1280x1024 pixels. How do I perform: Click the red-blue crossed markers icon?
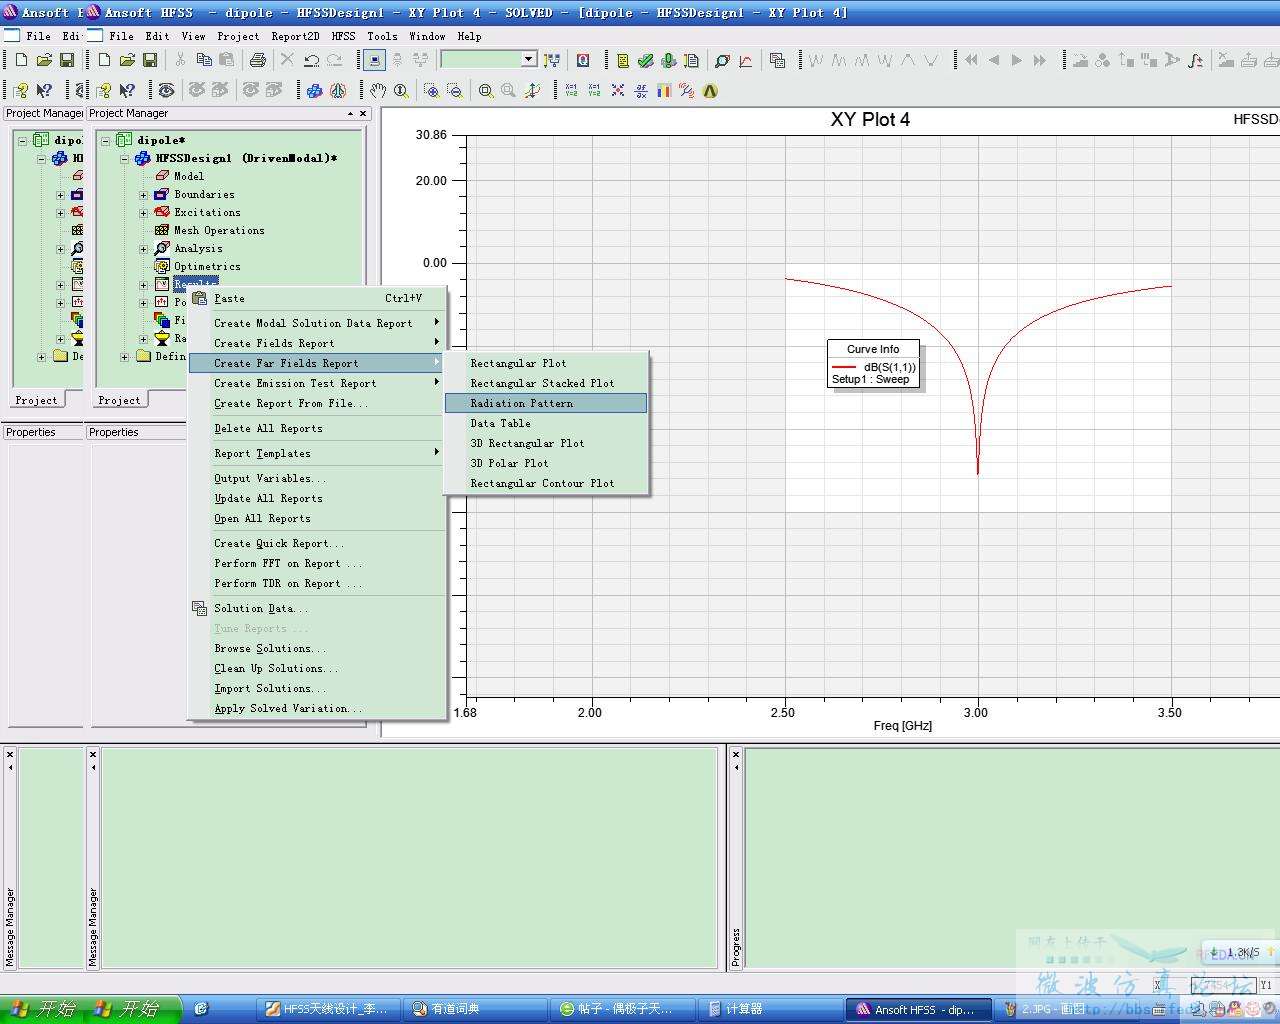tap(618, 91)
